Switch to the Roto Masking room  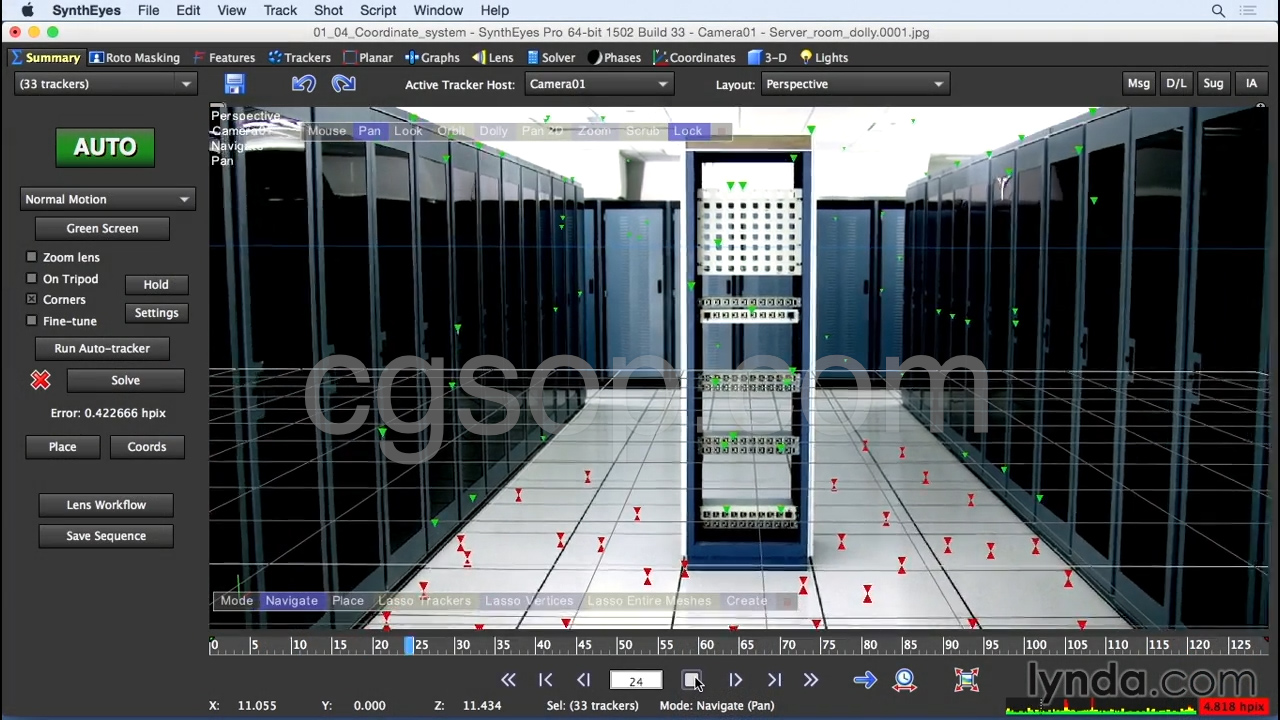(x=135, y=58)
